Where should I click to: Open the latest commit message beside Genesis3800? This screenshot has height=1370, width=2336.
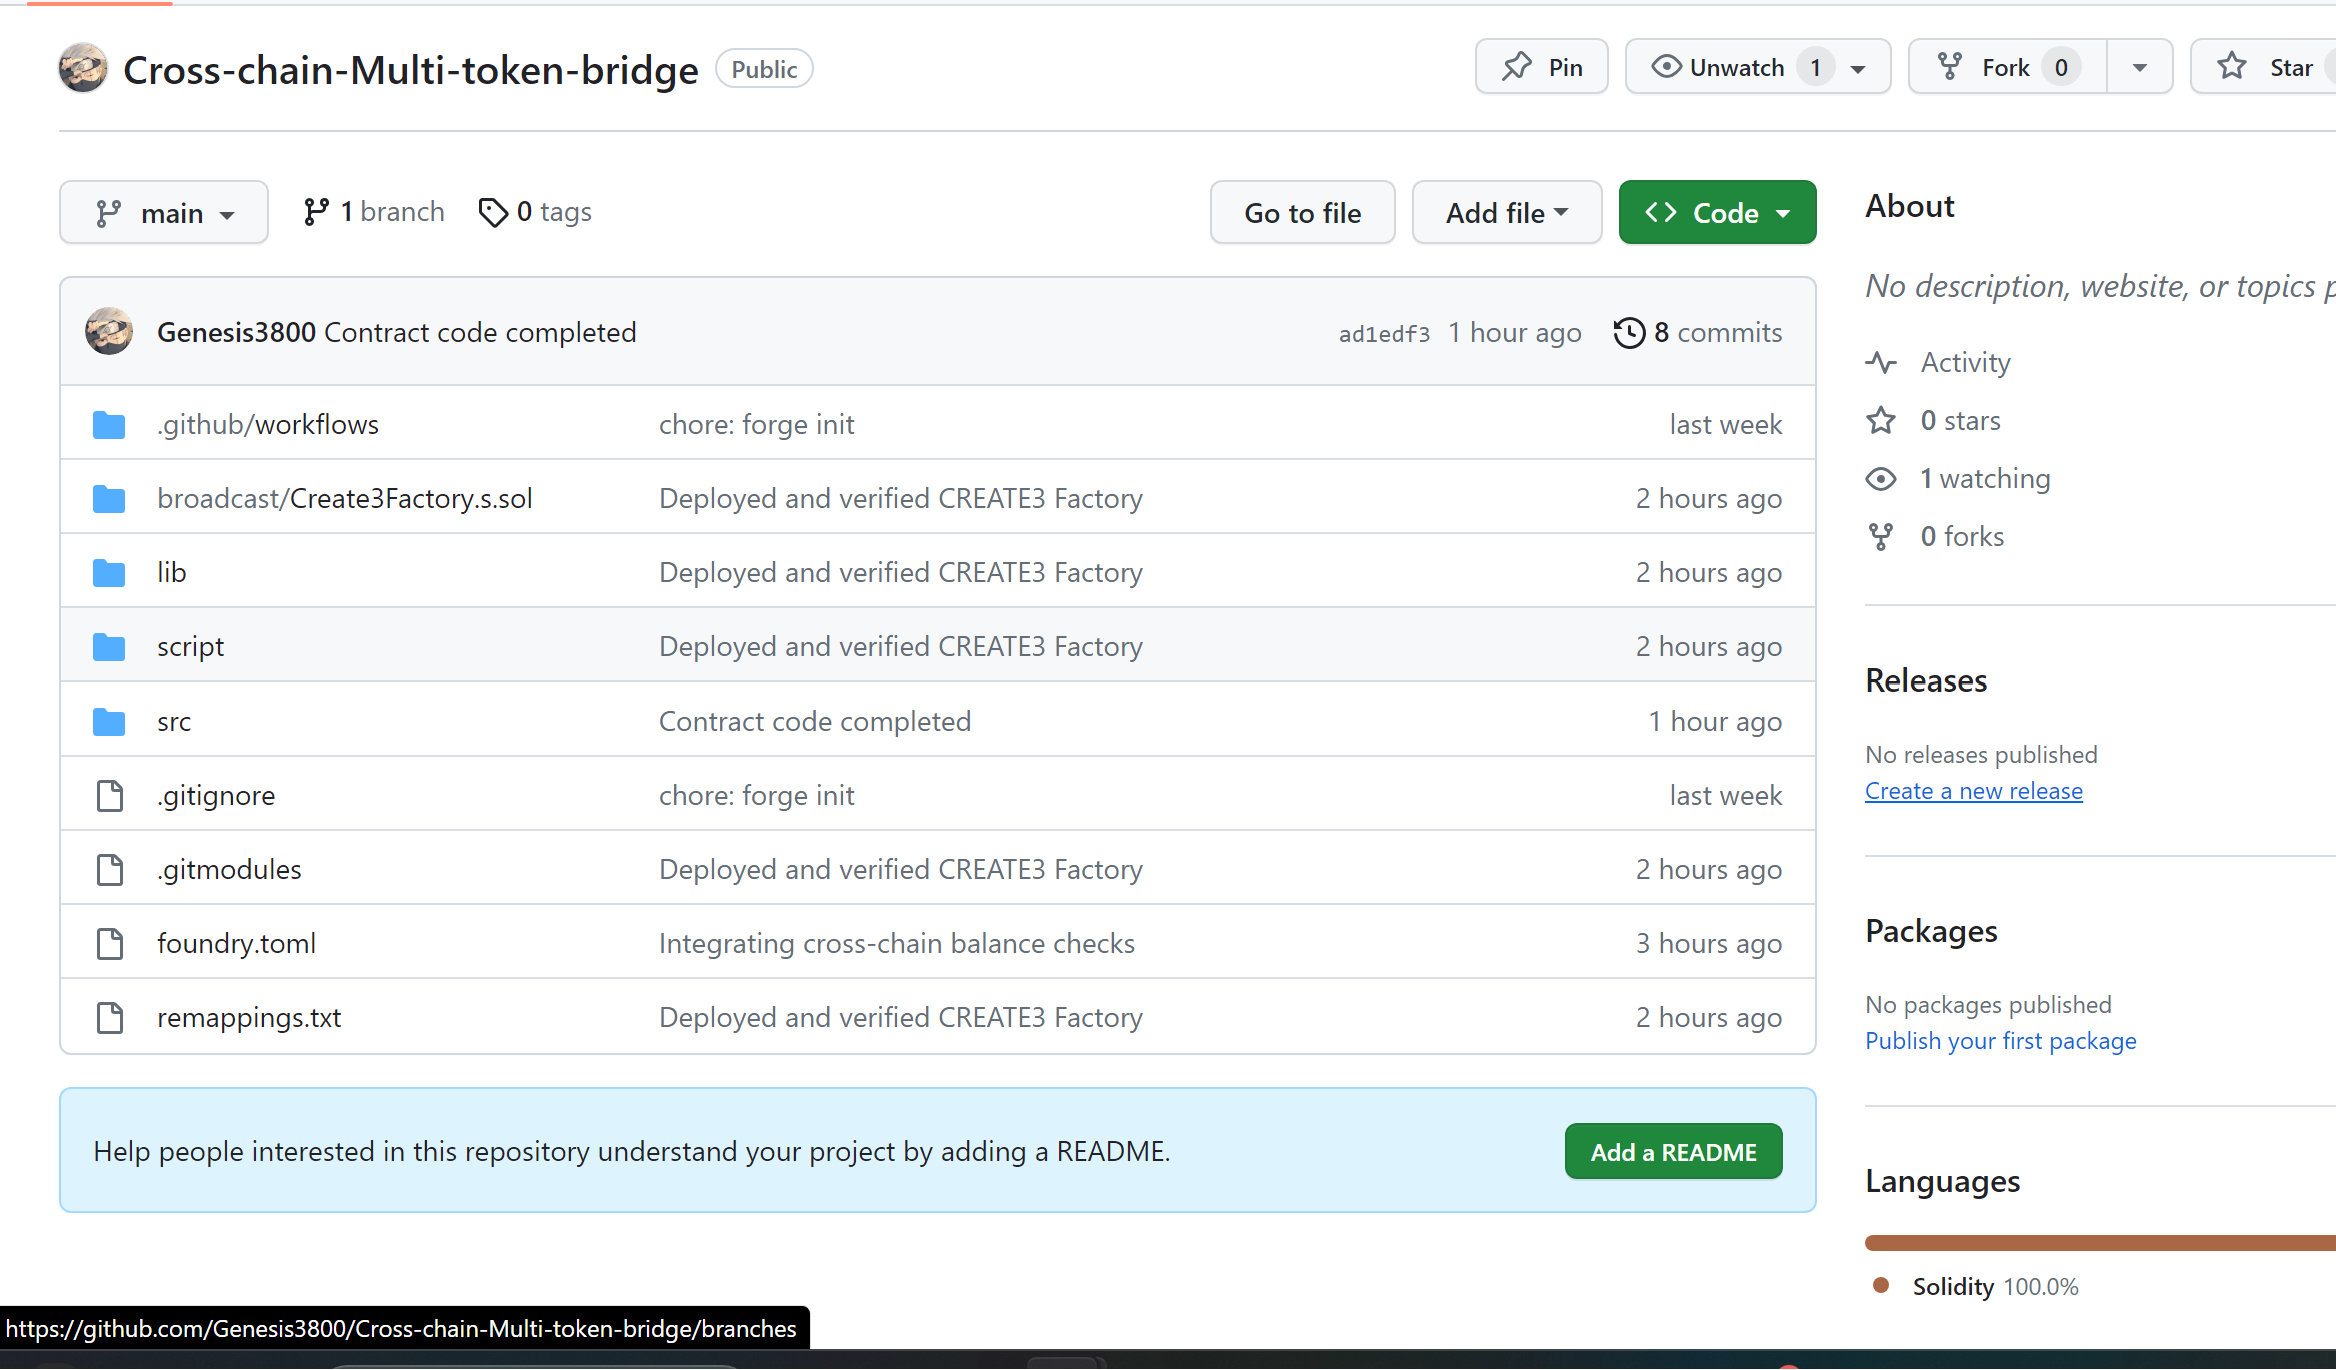pyautogui.click(x=480, y=332)
